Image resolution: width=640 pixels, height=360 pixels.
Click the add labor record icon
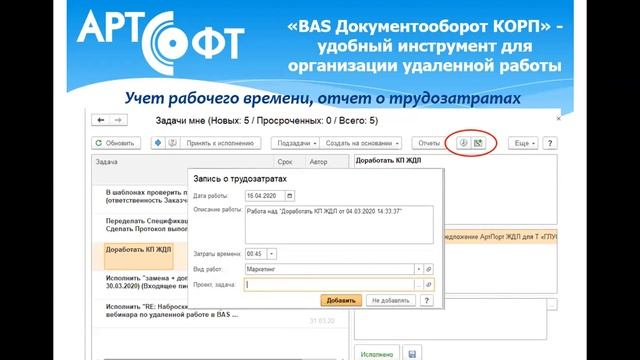coord(478,143)
